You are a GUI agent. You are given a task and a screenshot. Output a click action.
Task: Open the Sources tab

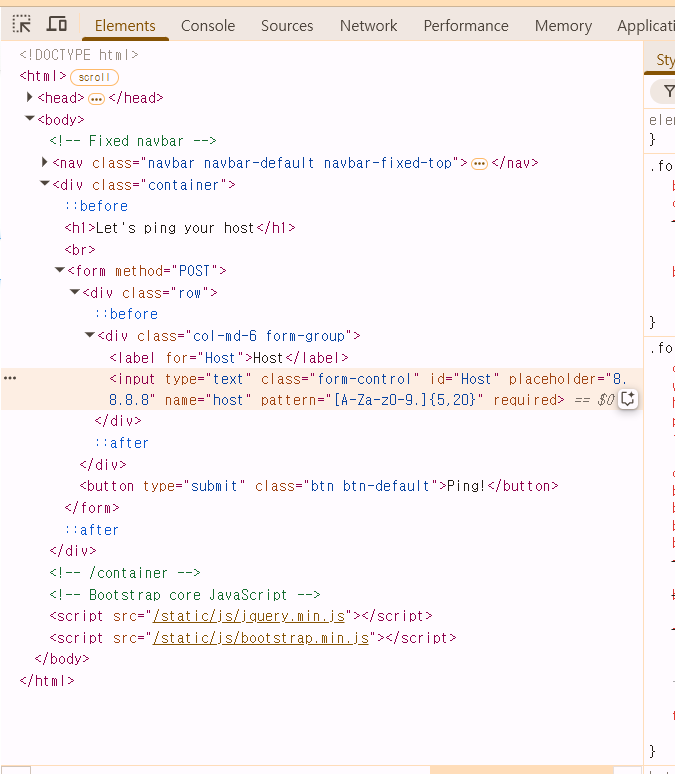pos(287,26)
